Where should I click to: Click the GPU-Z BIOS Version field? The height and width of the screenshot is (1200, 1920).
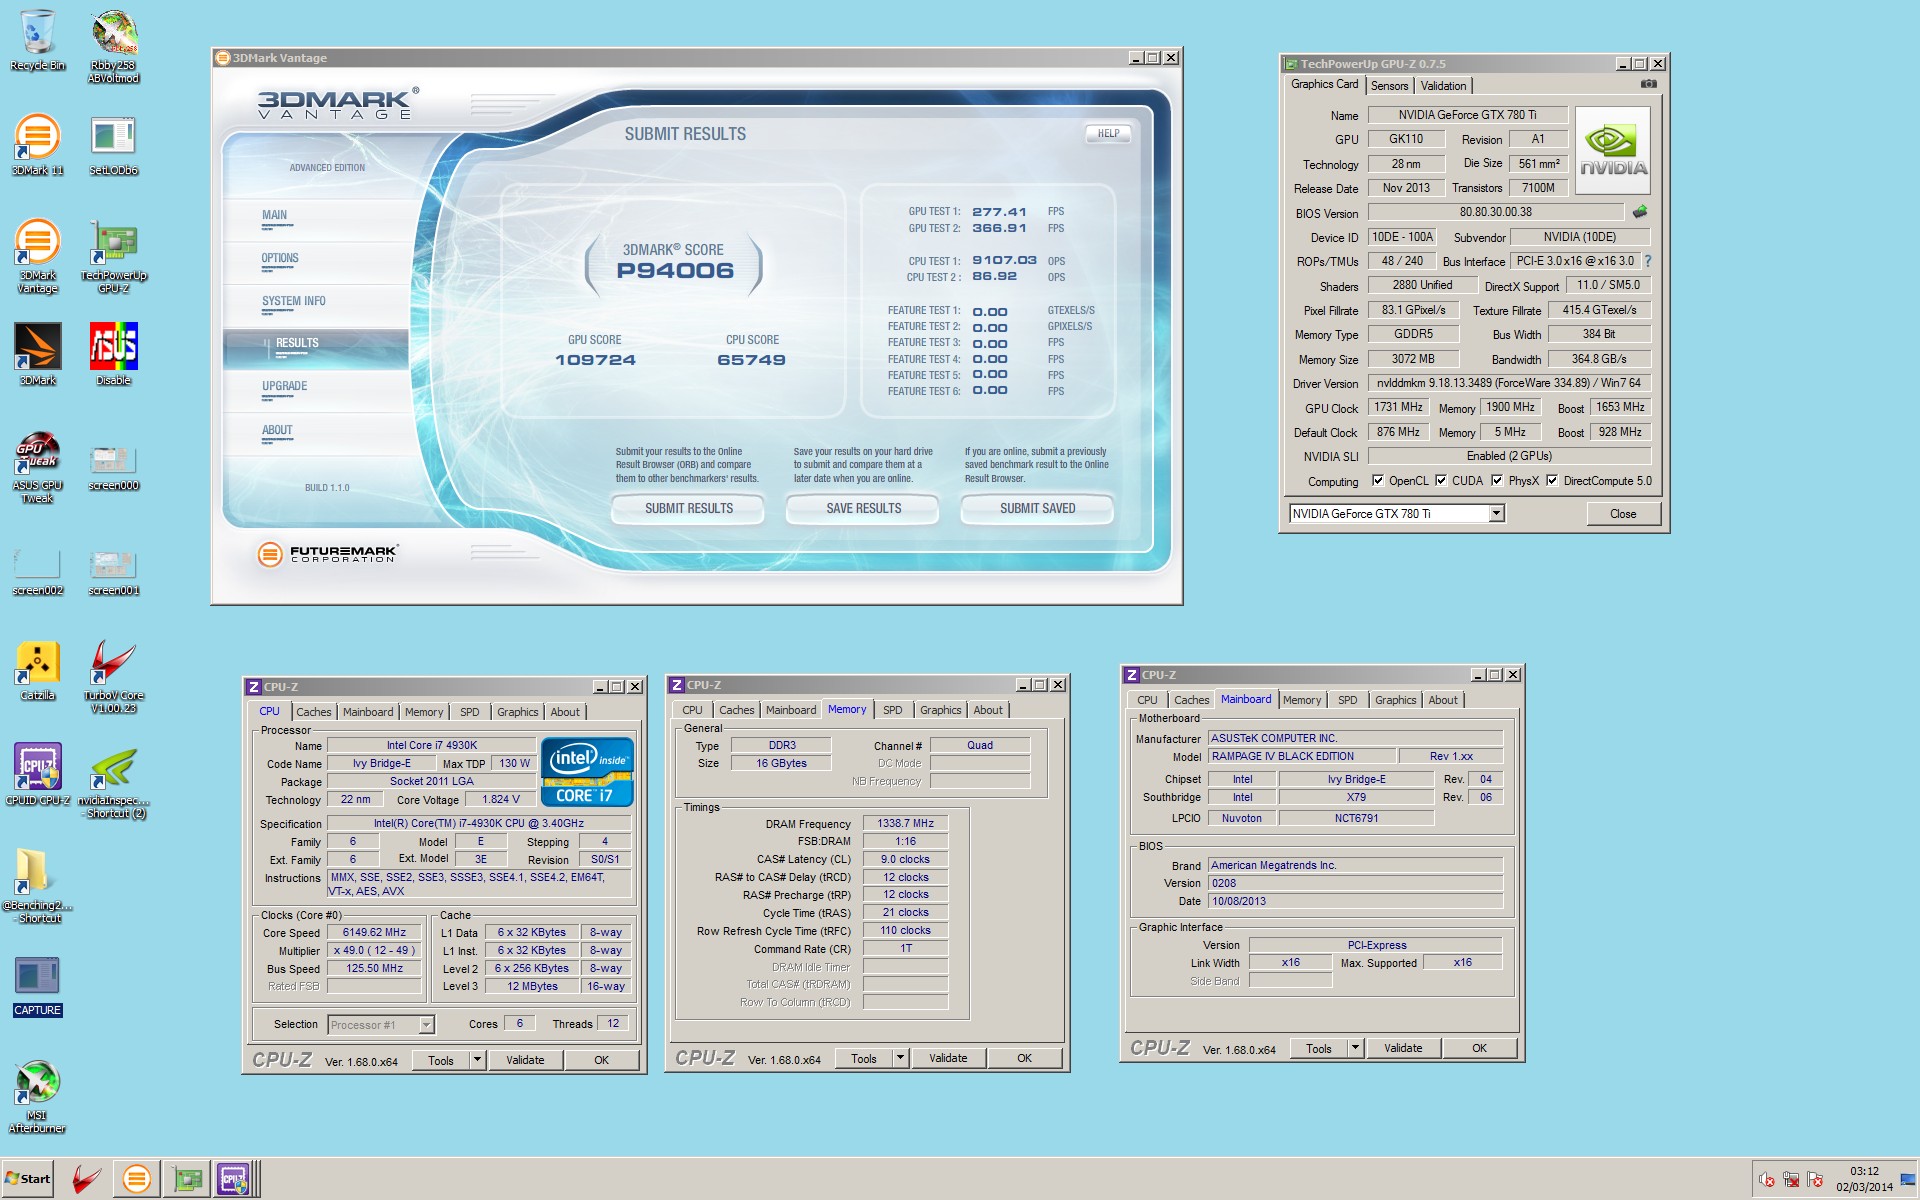pyautogui.click(x=1495, y=212)
